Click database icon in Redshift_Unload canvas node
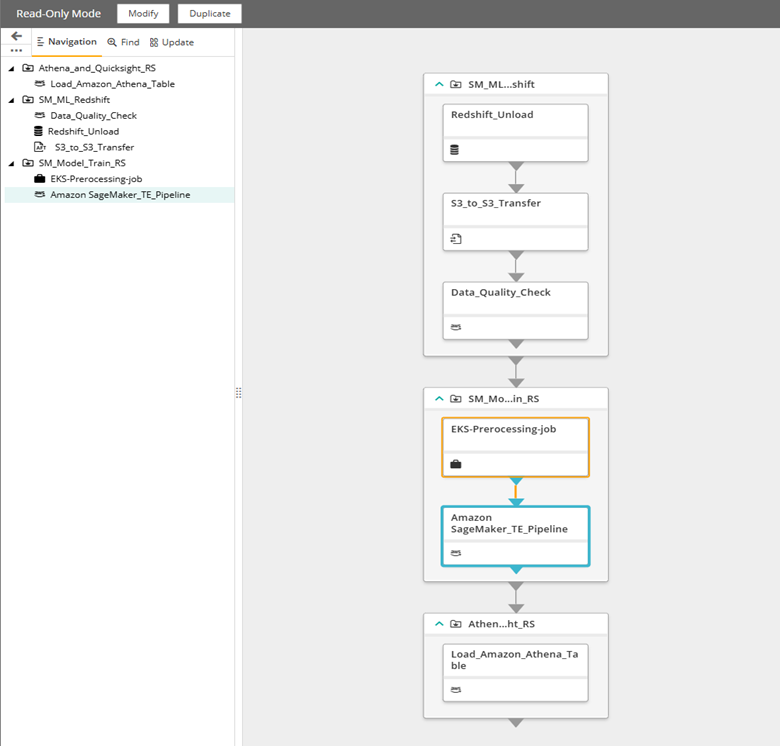The width and height of the screenshot is (780, 746). click(455, 150)
